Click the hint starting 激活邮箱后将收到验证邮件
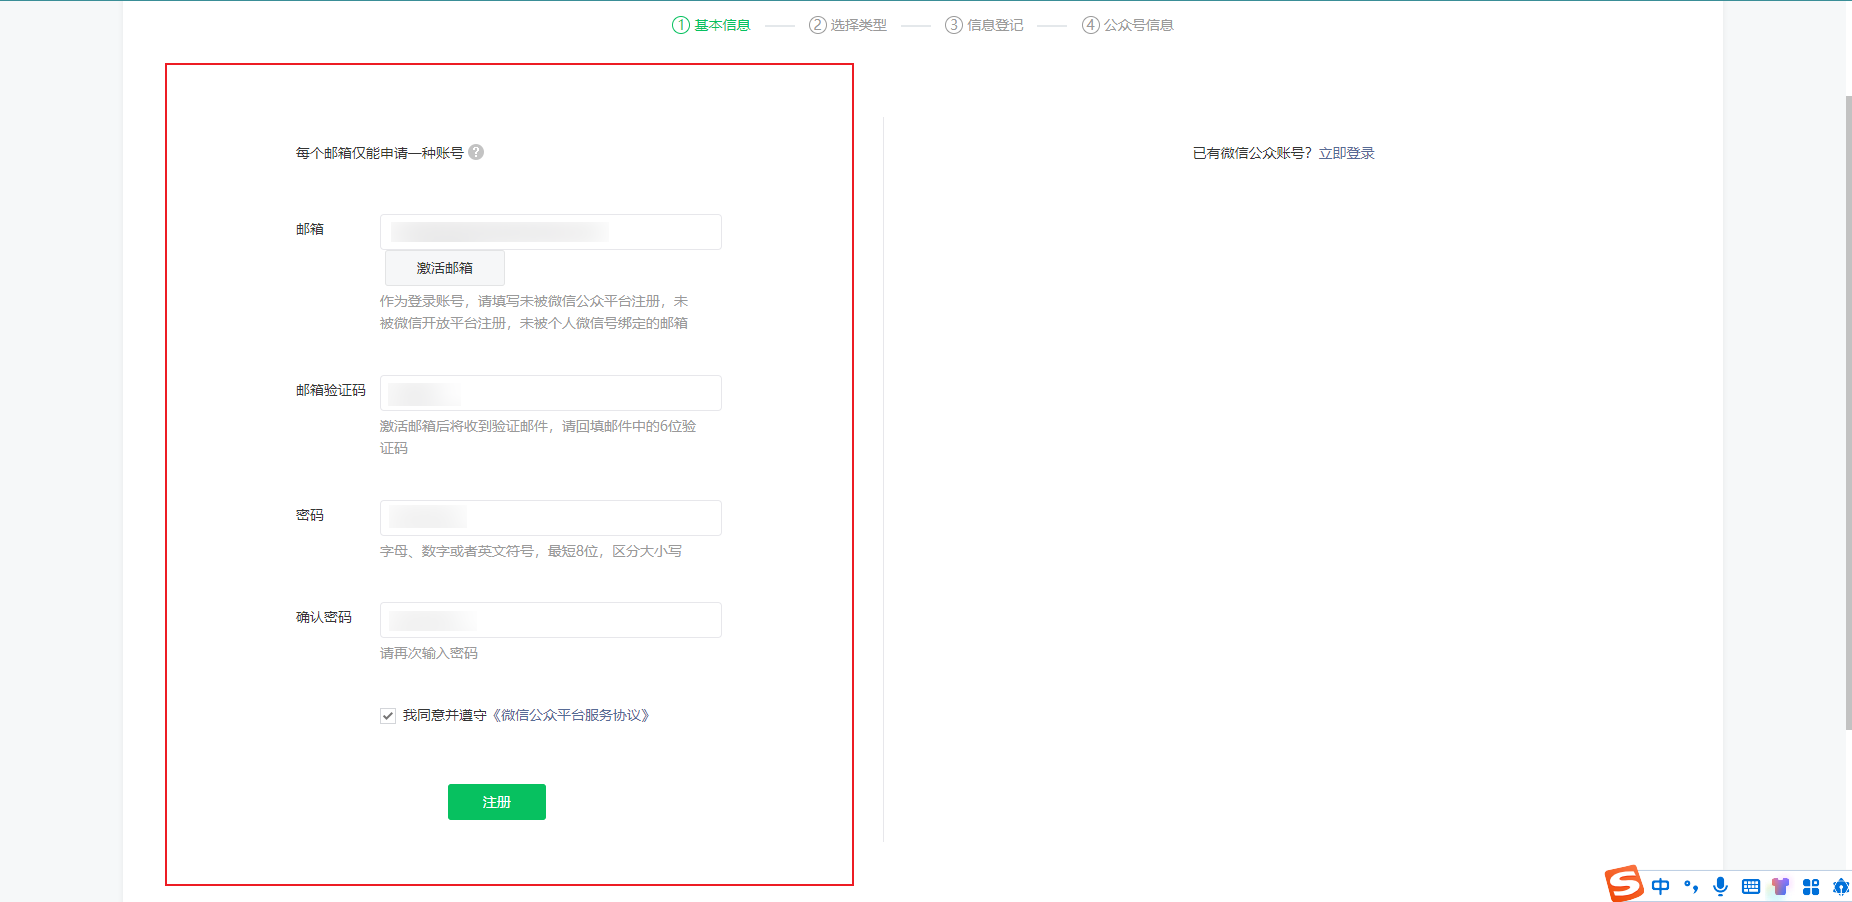 click(x=538, y=437)
